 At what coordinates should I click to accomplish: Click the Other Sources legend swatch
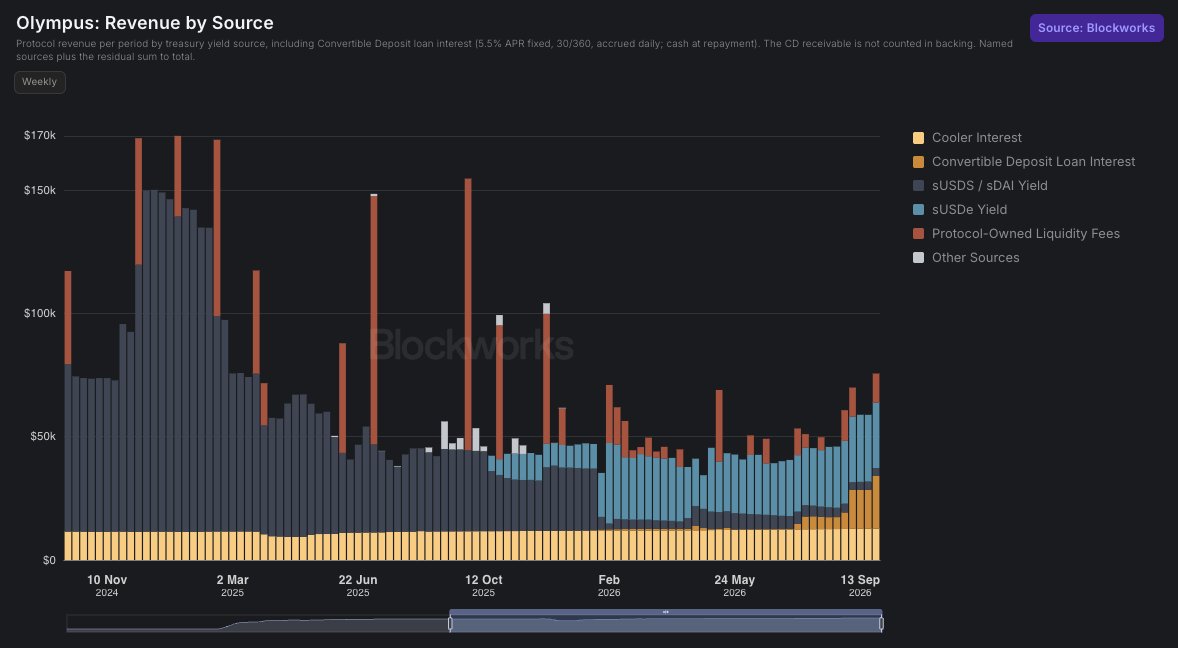(x=918, y=258)
